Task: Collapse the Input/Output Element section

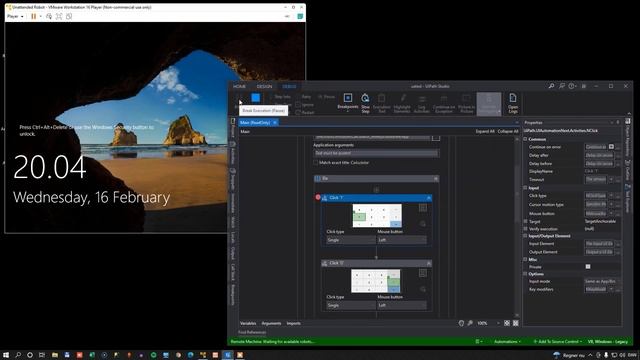Action: [x=525, y=236]
